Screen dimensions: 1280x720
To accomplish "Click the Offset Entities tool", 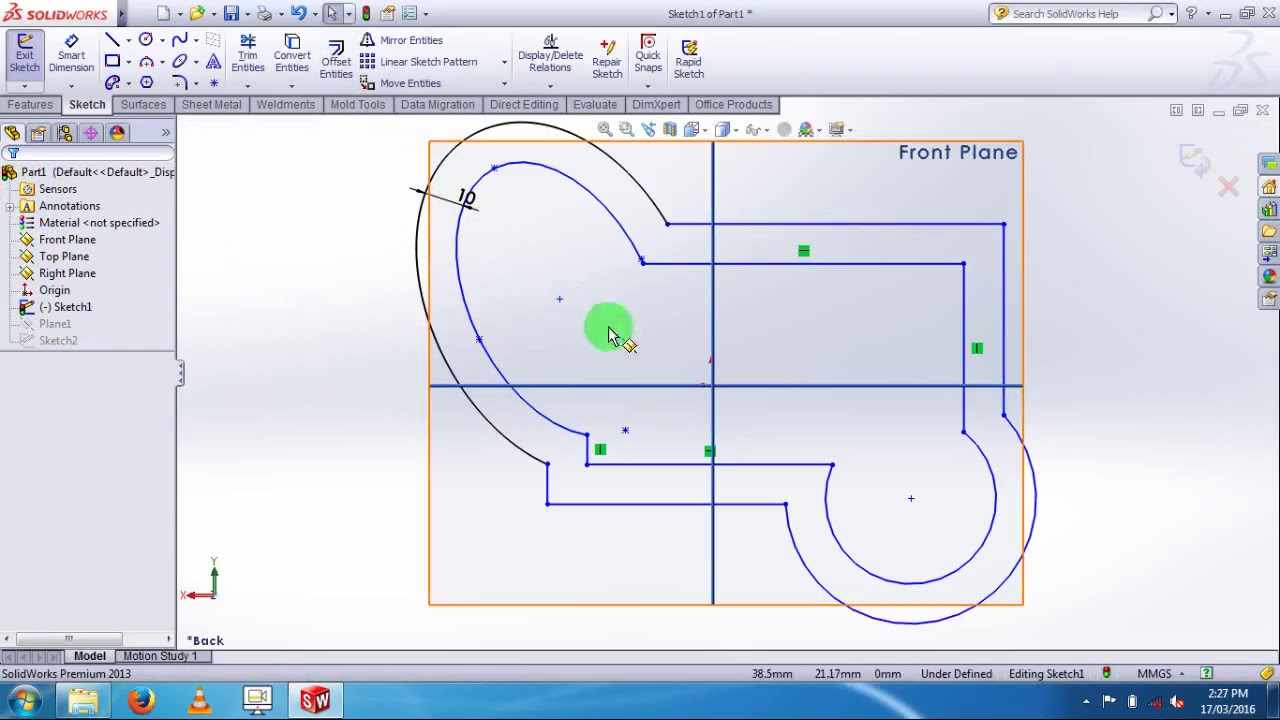I will click(336, 60).
